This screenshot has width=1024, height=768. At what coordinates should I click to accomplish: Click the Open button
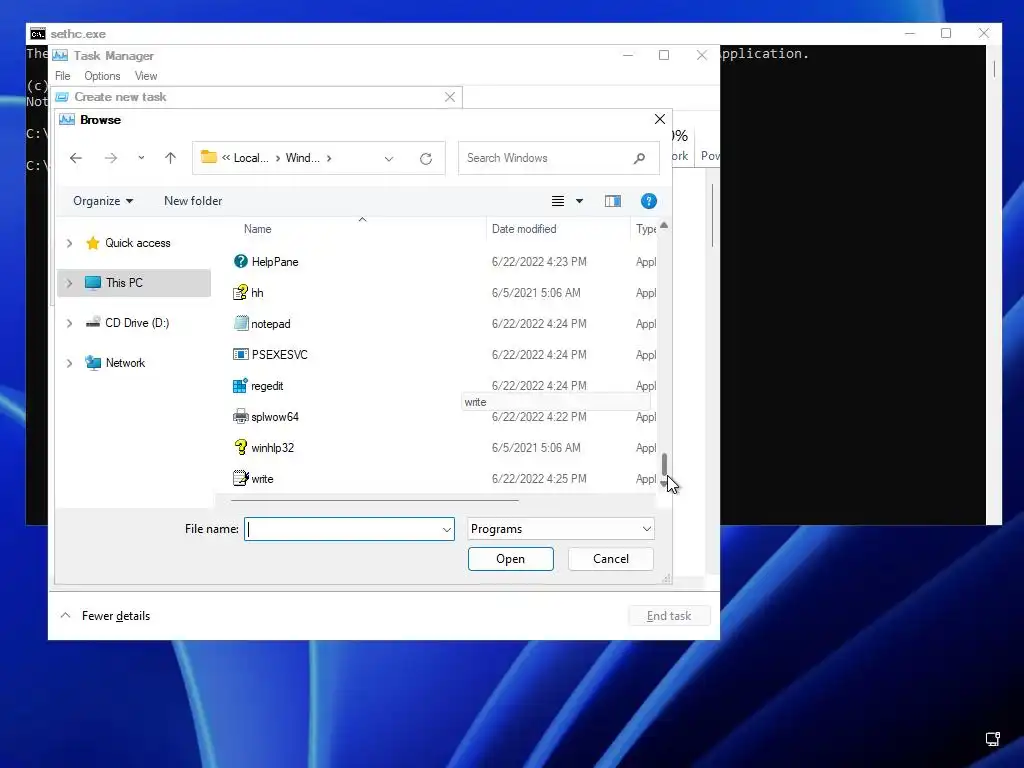[x=511, y=559]
